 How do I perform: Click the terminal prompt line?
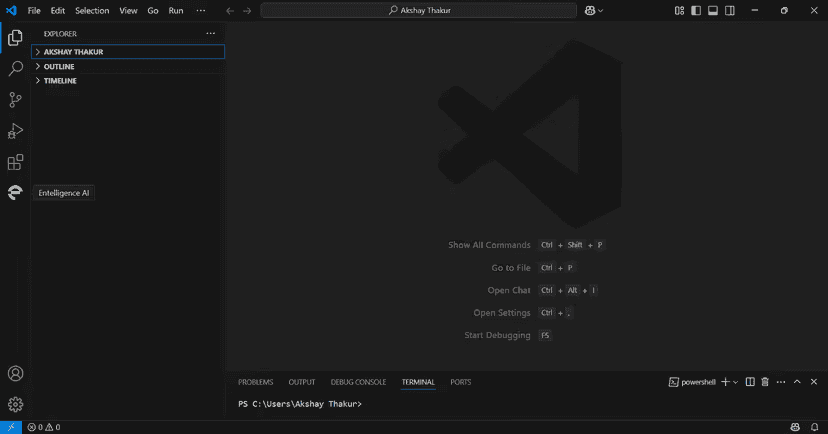point(300,404)
